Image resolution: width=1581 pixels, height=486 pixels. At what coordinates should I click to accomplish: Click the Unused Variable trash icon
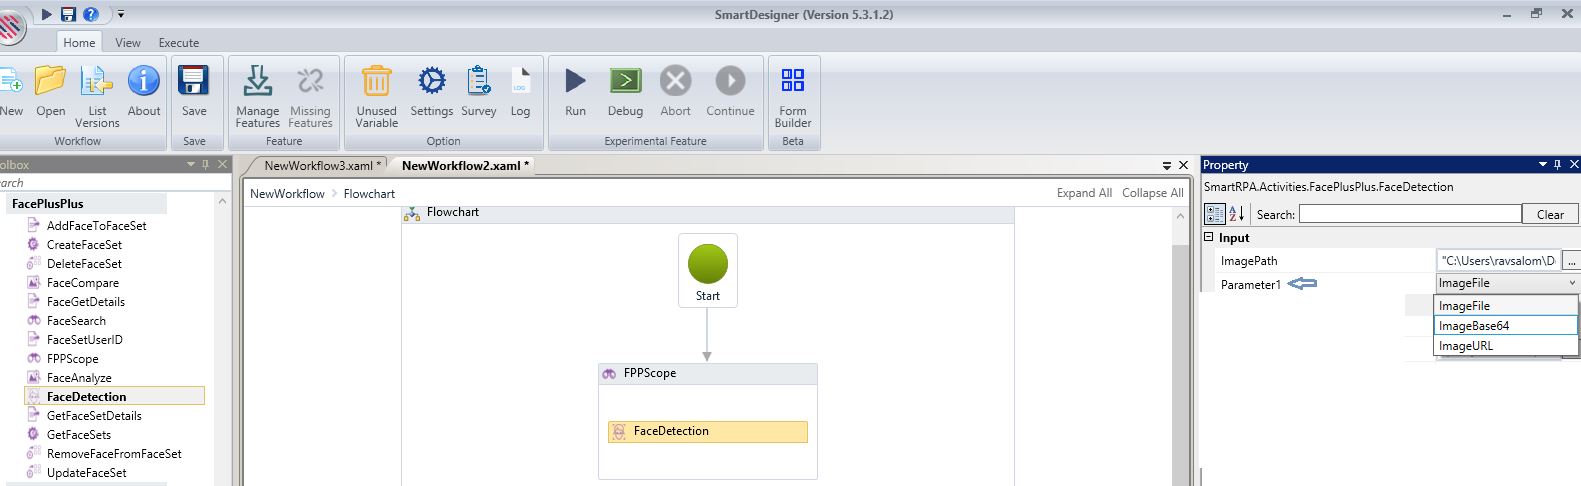tap(376, 81)
